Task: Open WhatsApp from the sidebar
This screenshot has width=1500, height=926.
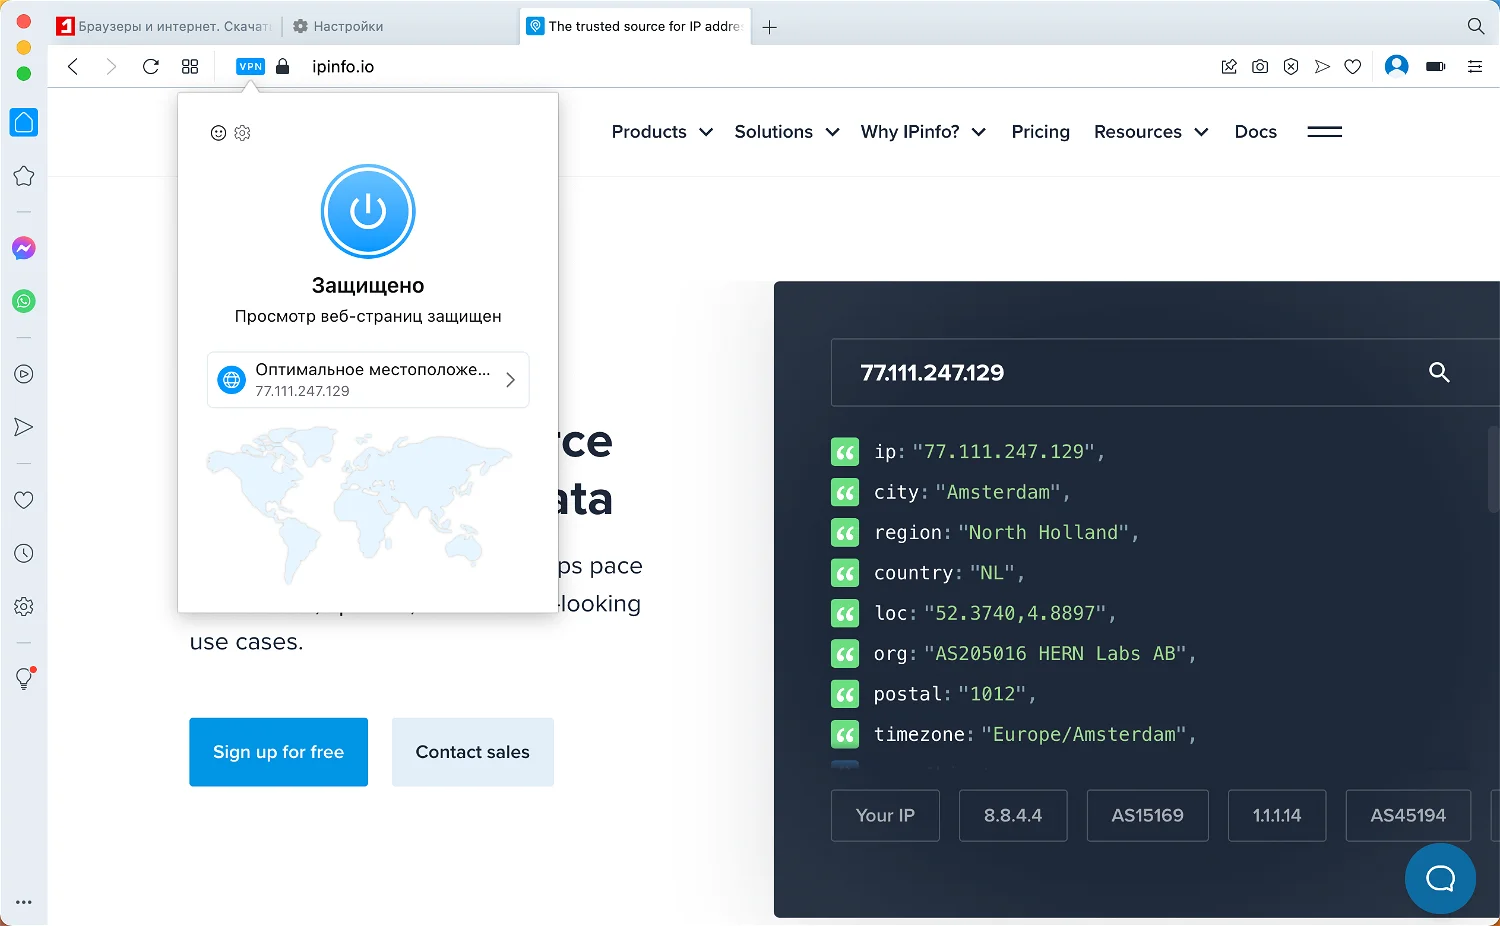Action: point(24,301)
